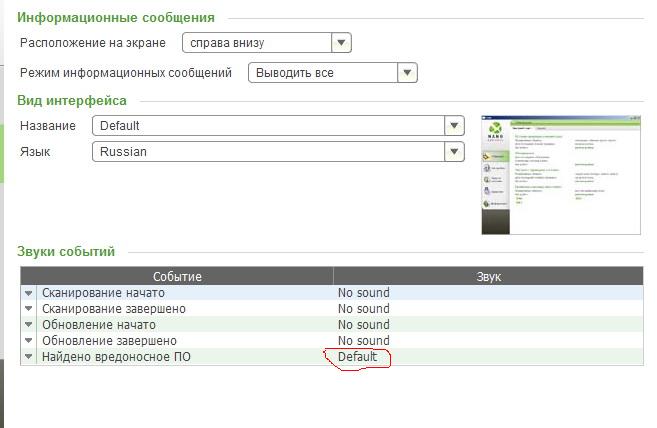657x428 pixels.
Task: Click arrow icon beside Сканирование начато
Action: tap(29, 293)
